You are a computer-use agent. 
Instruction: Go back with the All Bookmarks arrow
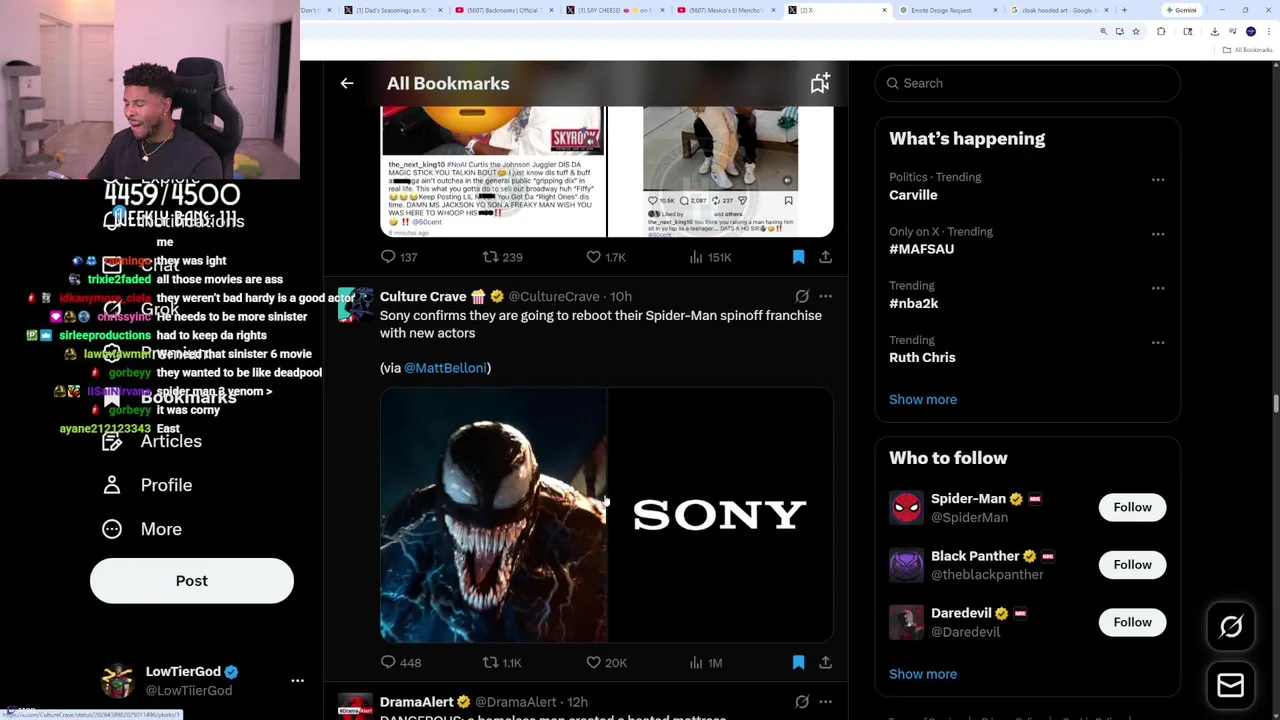click(x=346, y=84)
